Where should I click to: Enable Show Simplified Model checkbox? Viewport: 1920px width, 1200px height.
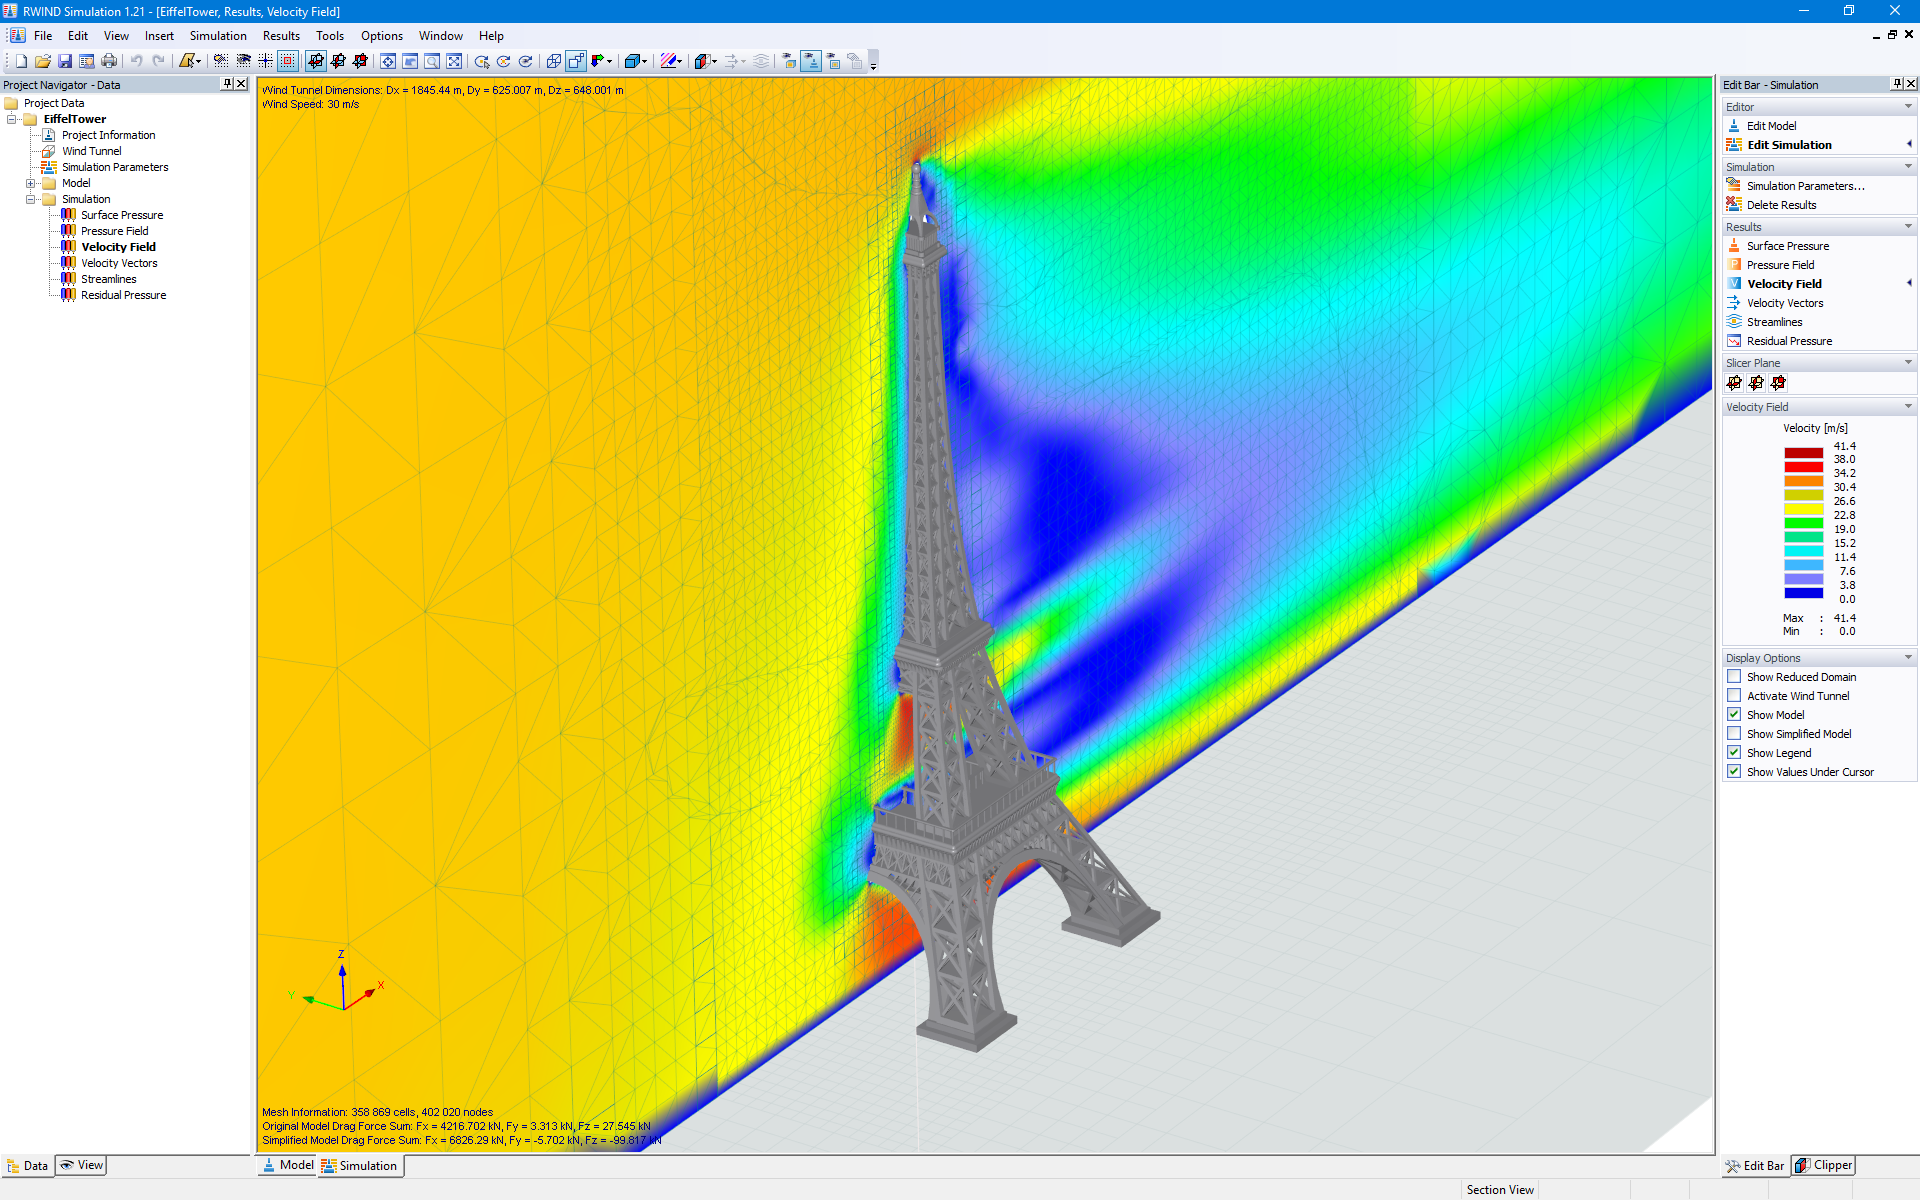click(1734, 734)
